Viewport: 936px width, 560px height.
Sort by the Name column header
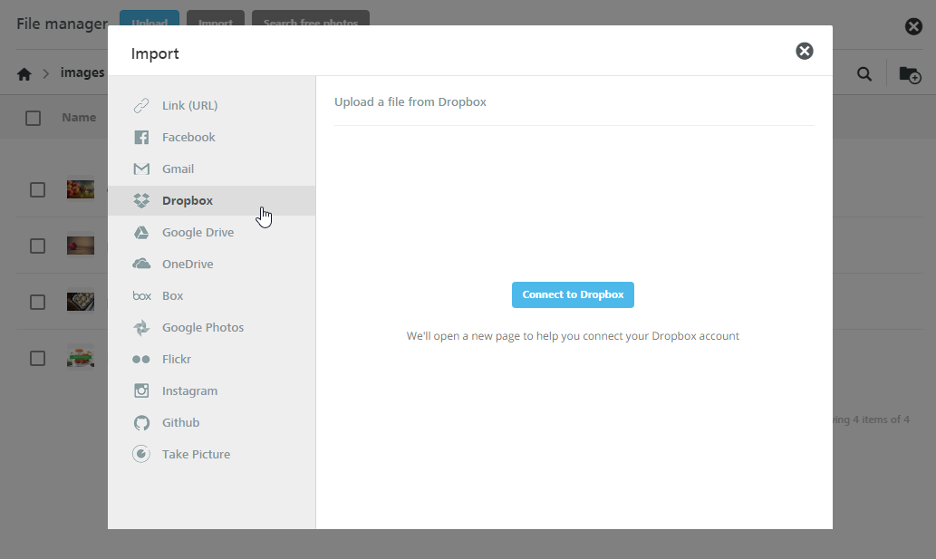[x=79, y=118]
